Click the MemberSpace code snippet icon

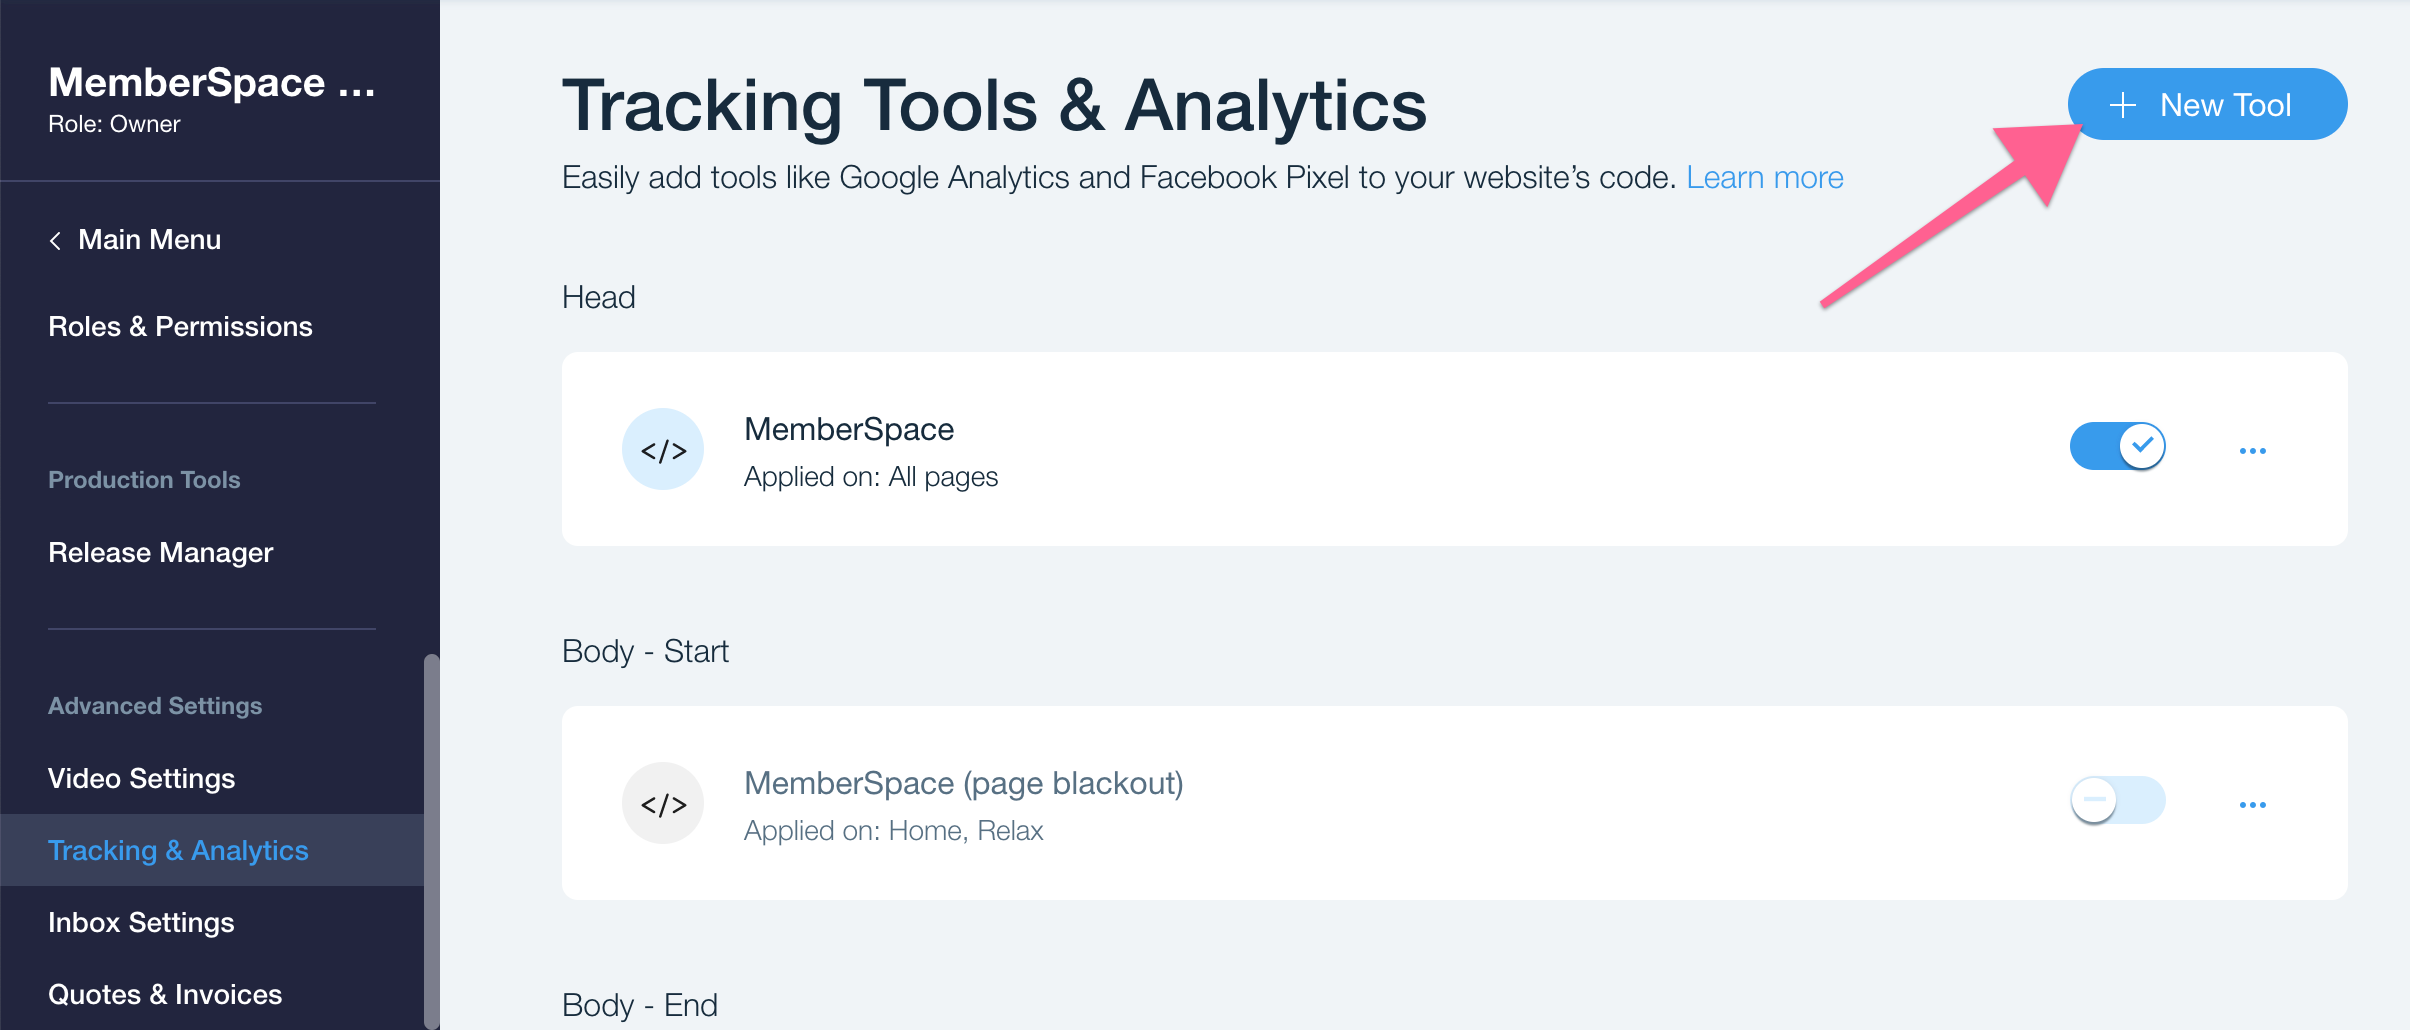coord(663,449)
